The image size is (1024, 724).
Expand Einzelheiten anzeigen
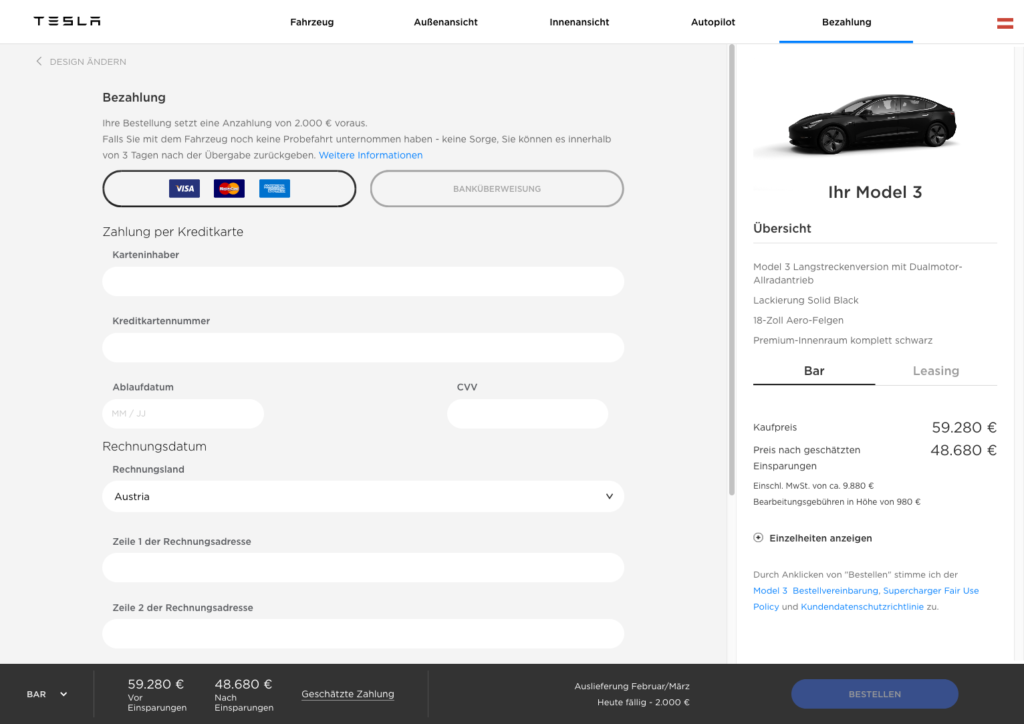pyautogui.click(x=820, y=538)
